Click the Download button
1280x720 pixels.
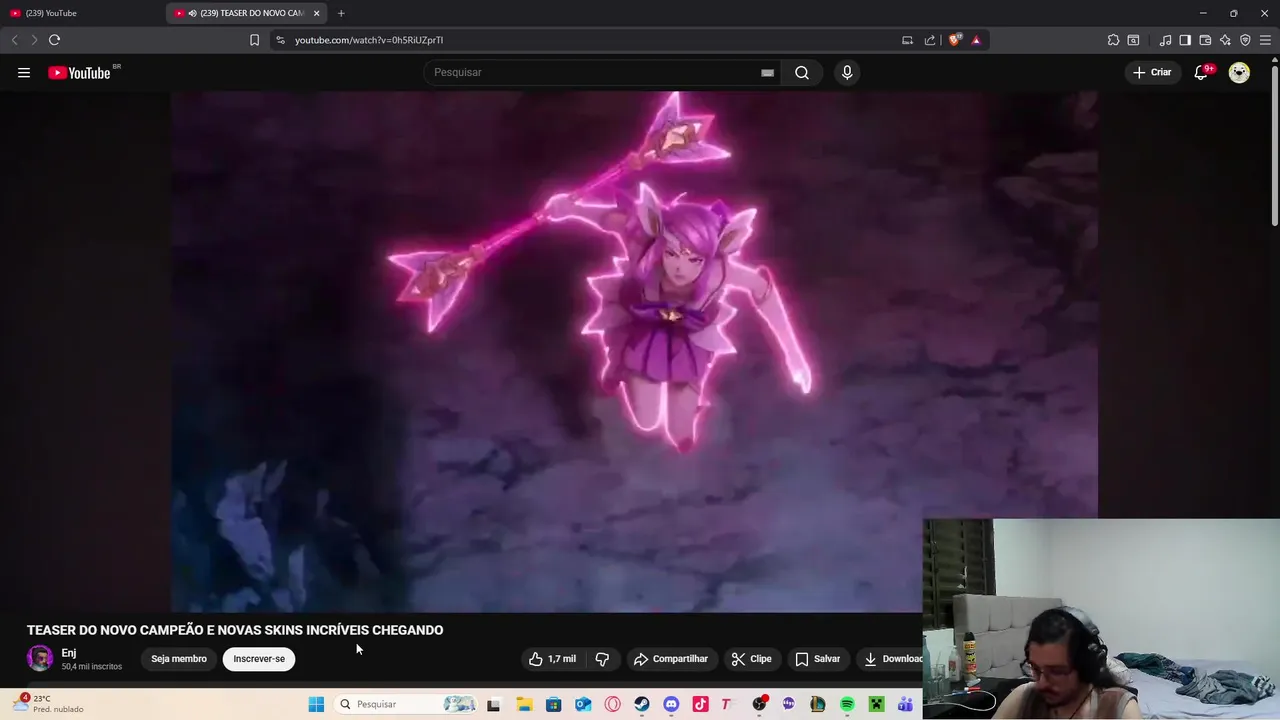[x=892, y=659]
